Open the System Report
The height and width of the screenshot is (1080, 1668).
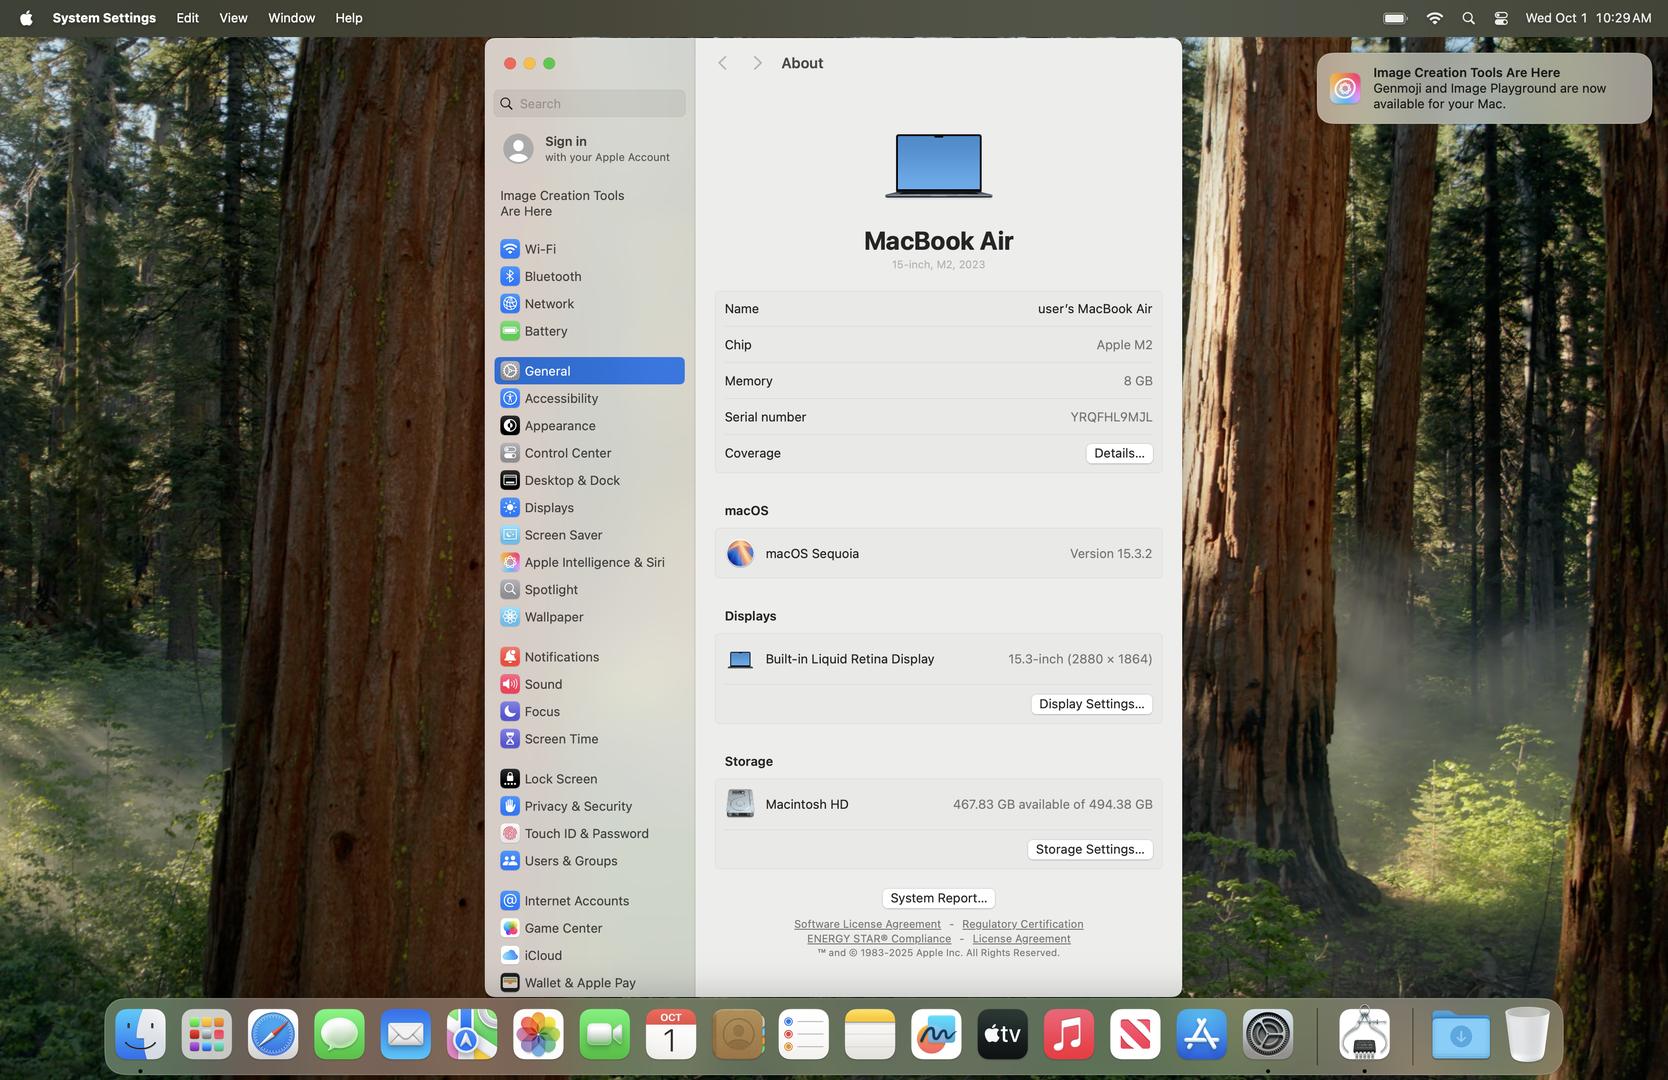click(938, 898)
